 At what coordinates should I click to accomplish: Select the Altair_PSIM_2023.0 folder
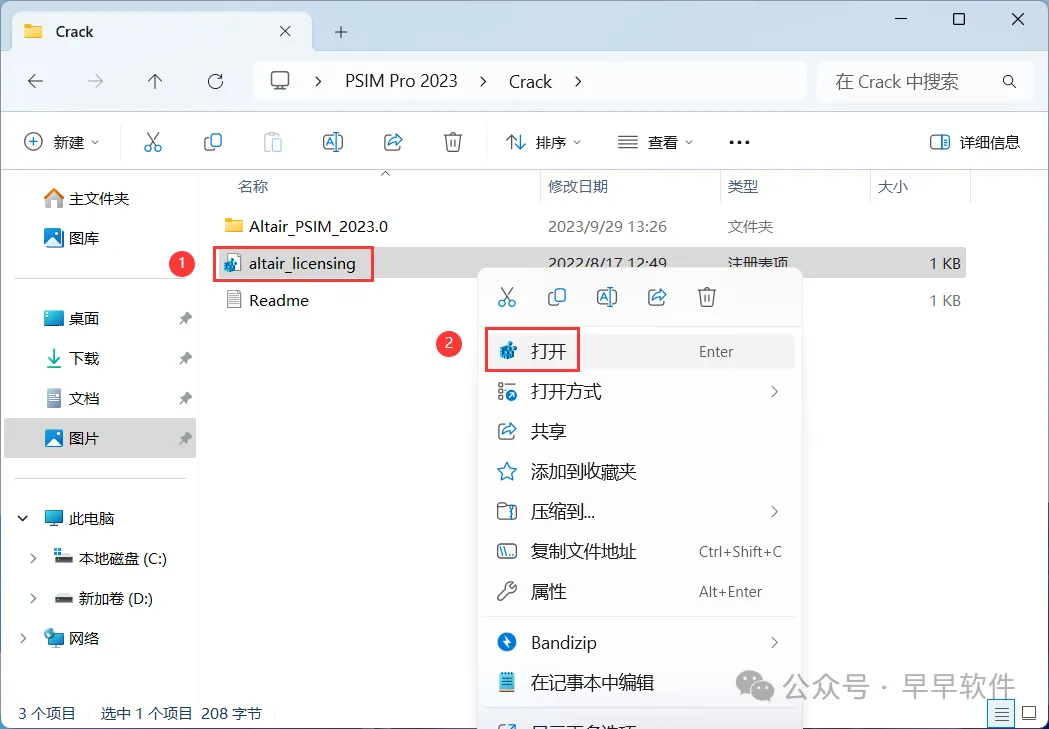pos(318,226)
